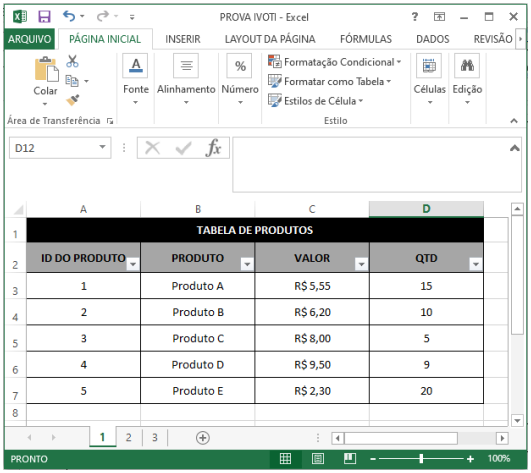Switch to Page Layout view in status bar

pos(318,459)
